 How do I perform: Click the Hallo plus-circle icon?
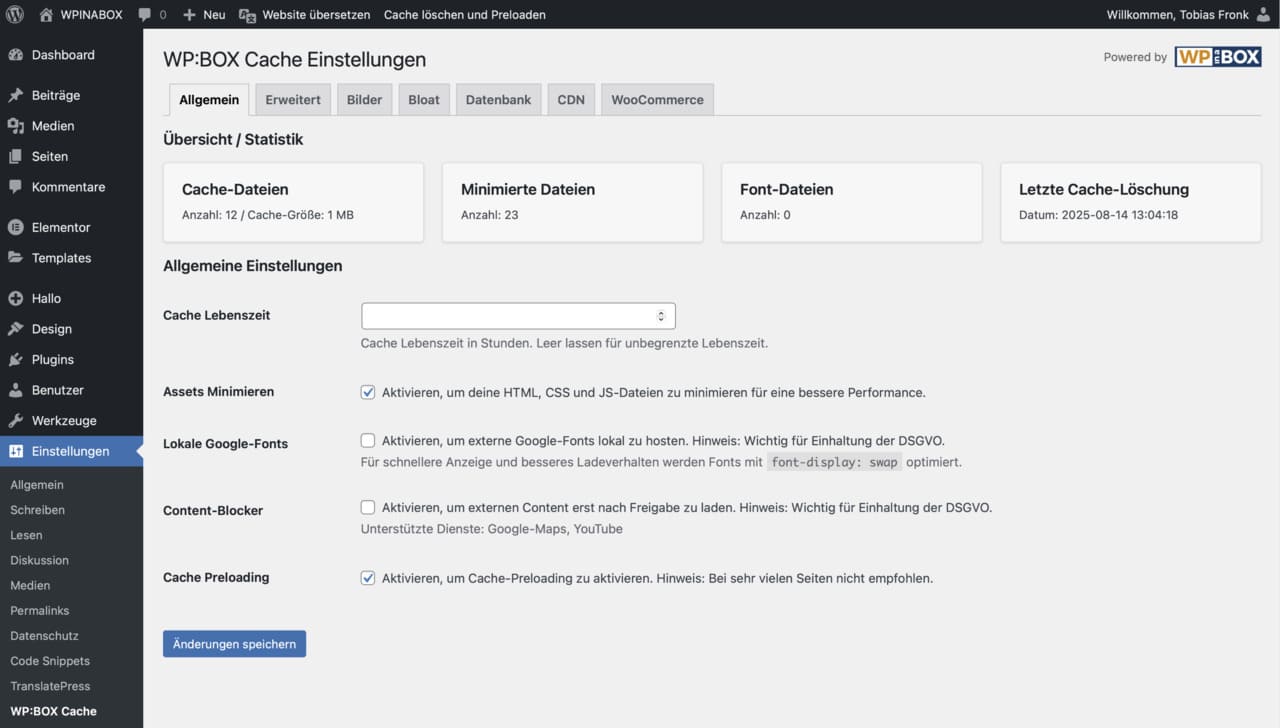click(15, 298)
